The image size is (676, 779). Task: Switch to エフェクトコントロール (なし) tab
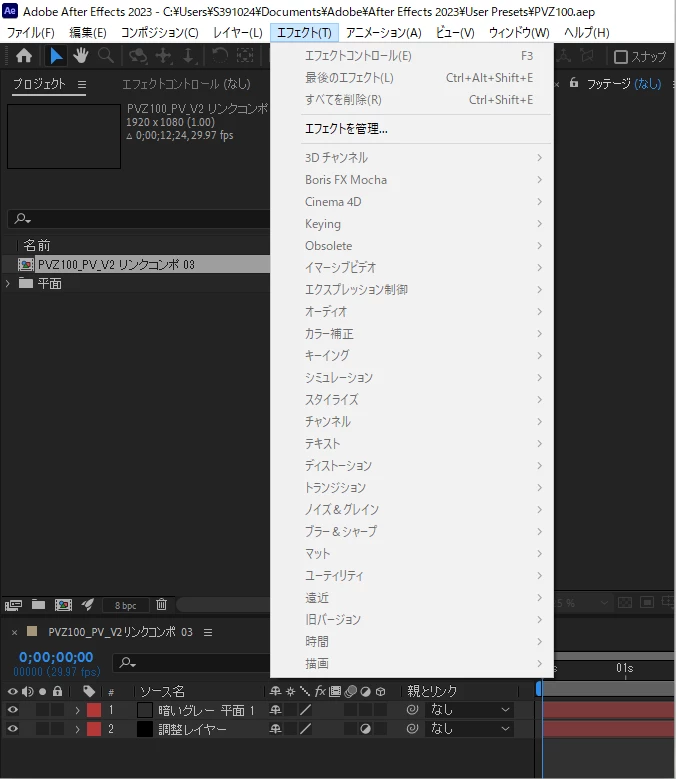click(x=186, y=84)
